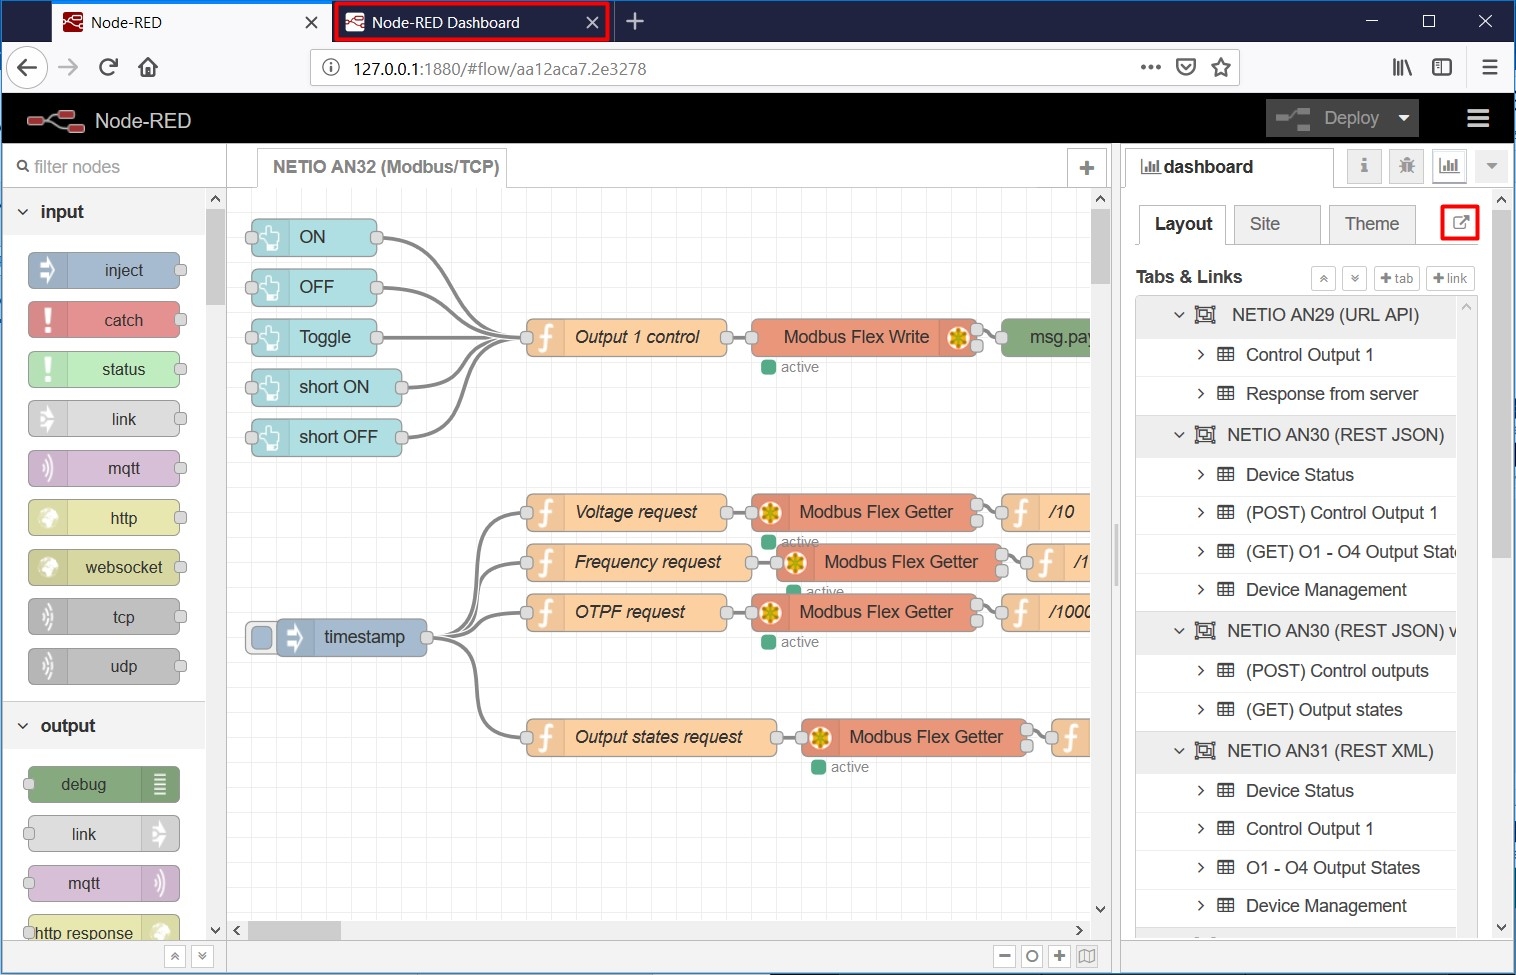The image size is (1516, 975).
Task: Click the canvas horizontal scrollbar thumb
Action: [294, 930]
